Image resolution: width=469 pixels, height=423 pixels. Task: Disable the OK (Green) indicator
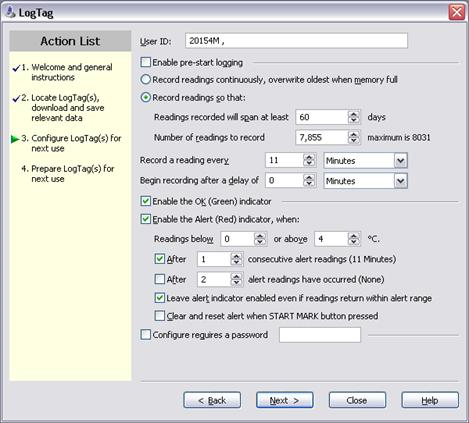click(146, 201)
